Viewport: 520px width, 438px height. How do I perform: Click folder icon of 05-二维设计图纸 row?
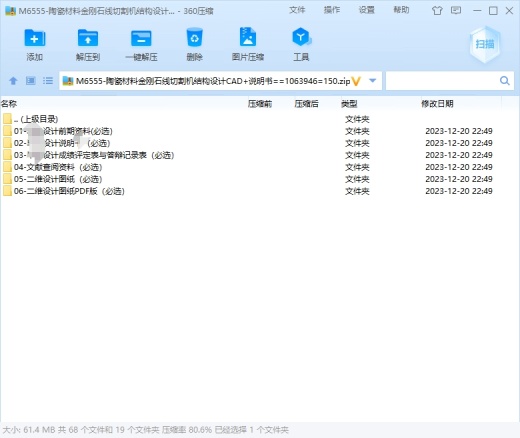click(7, 179)
